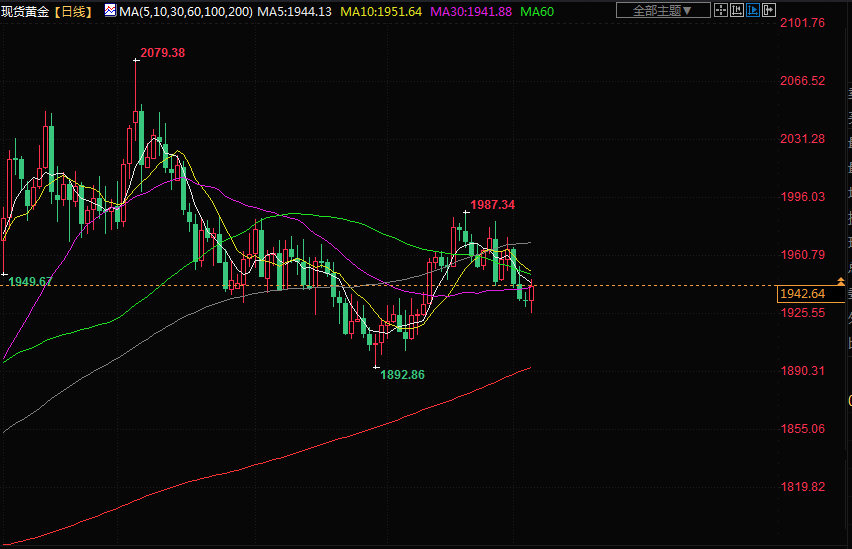Click the 2079.38 high price marker

click(162, 53)
